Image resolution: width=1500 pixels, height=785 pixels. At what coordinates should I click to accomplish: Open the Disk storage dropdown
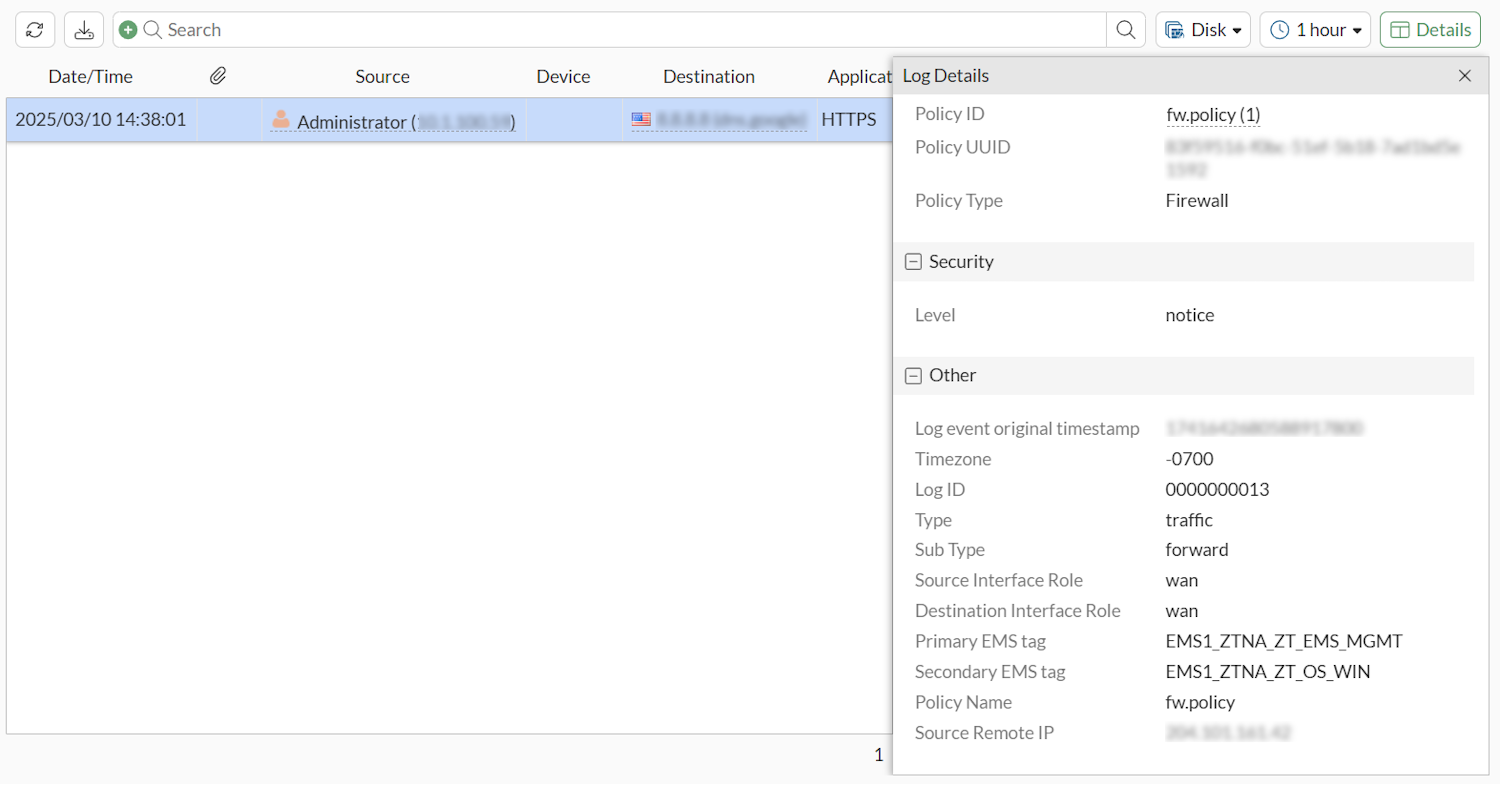click(x=1203, y=29)
